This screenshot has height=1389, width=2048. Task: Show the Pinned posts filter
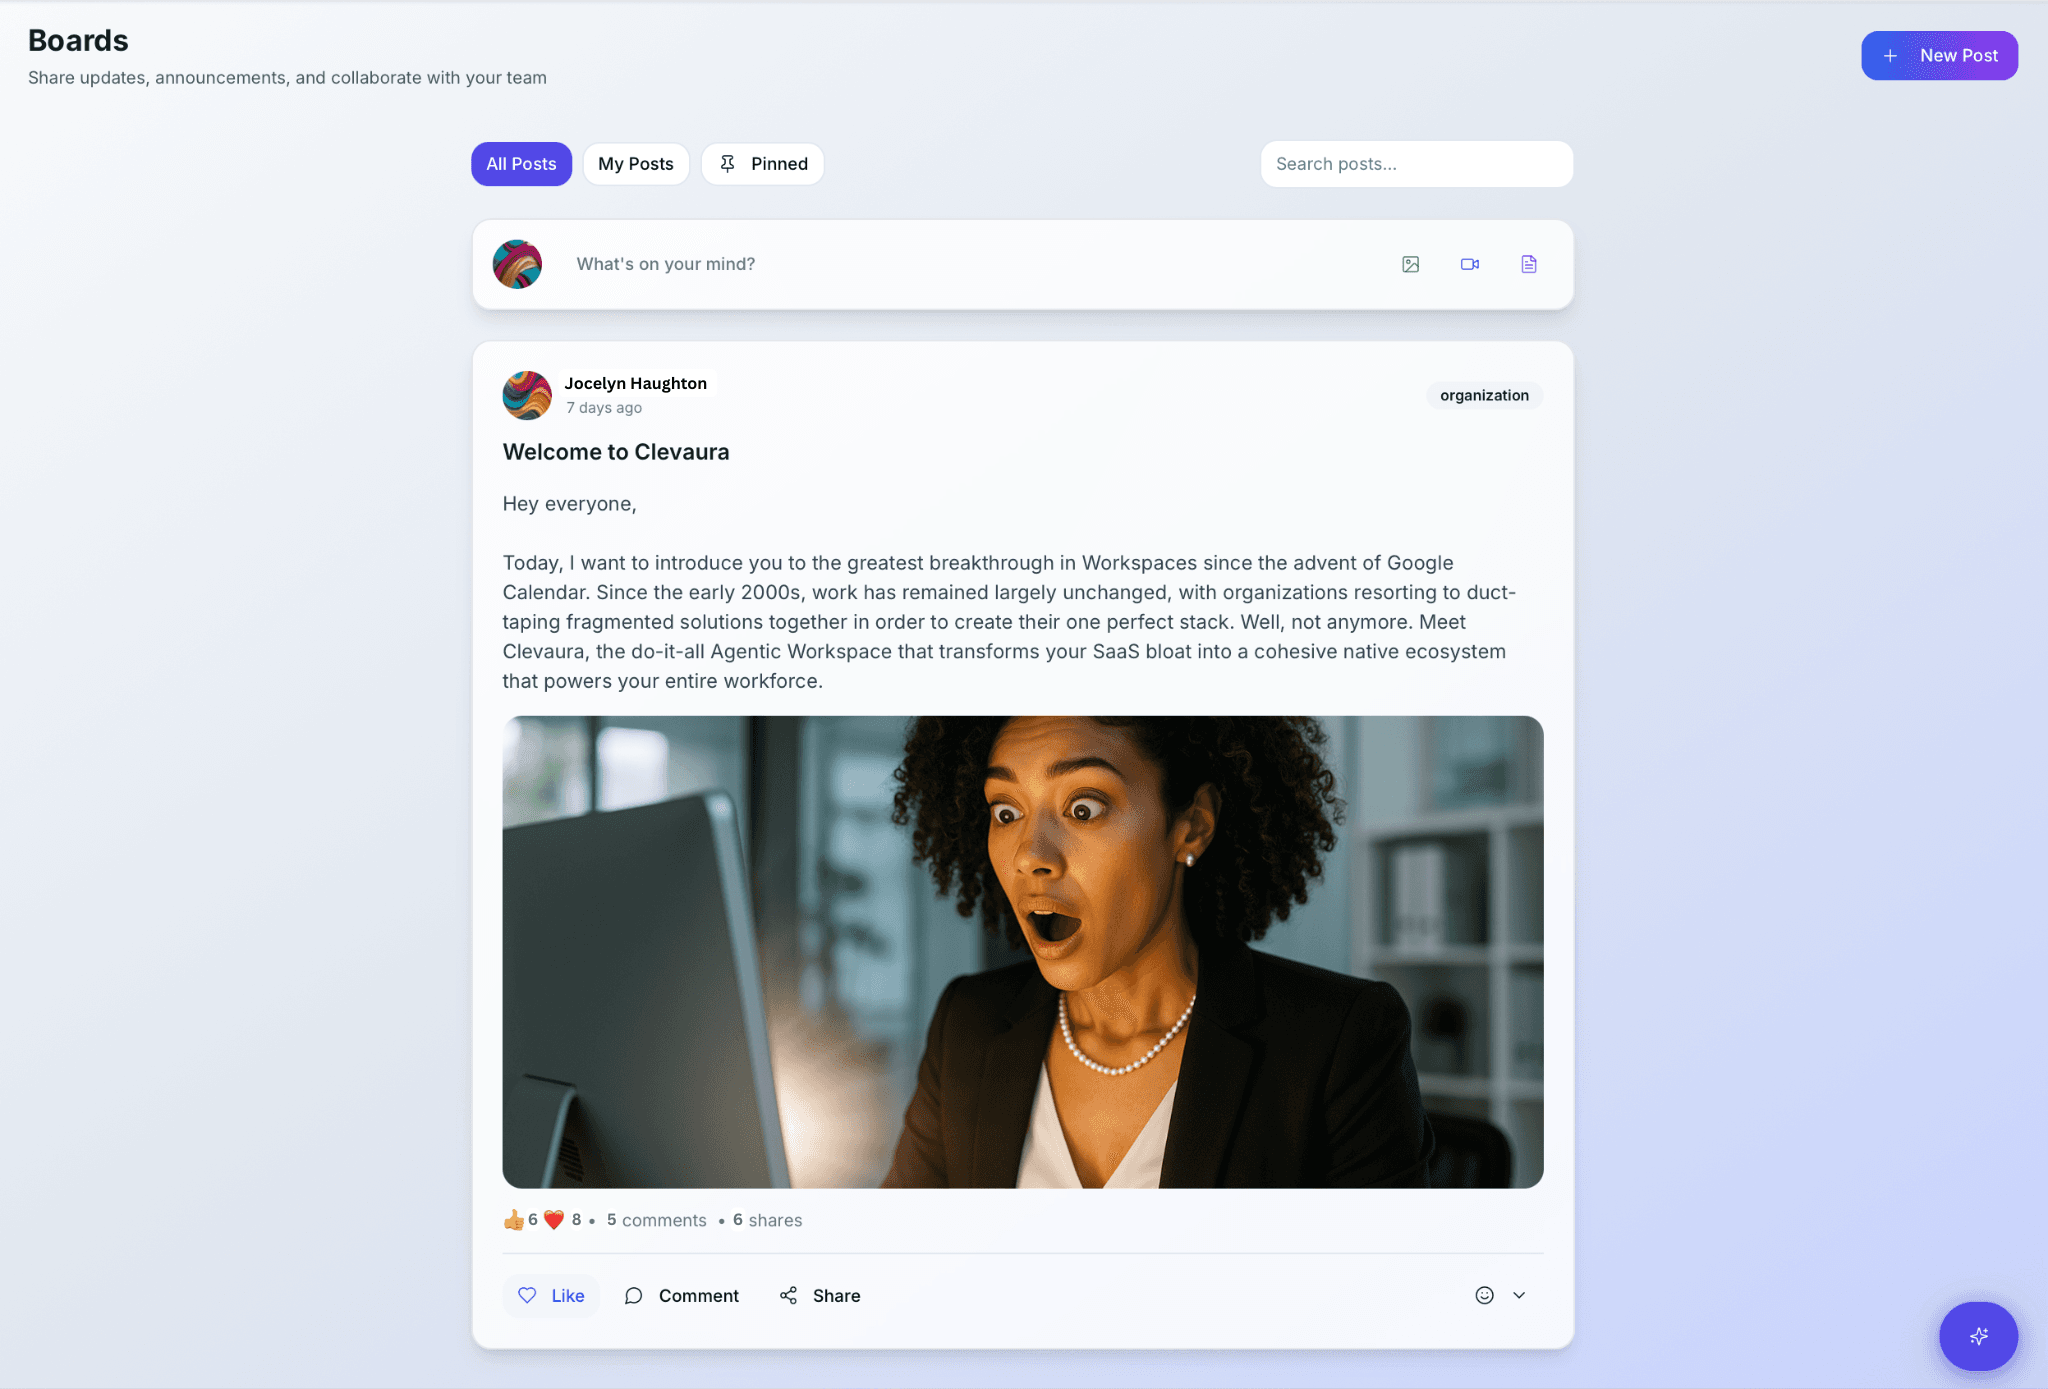(763, 164)
